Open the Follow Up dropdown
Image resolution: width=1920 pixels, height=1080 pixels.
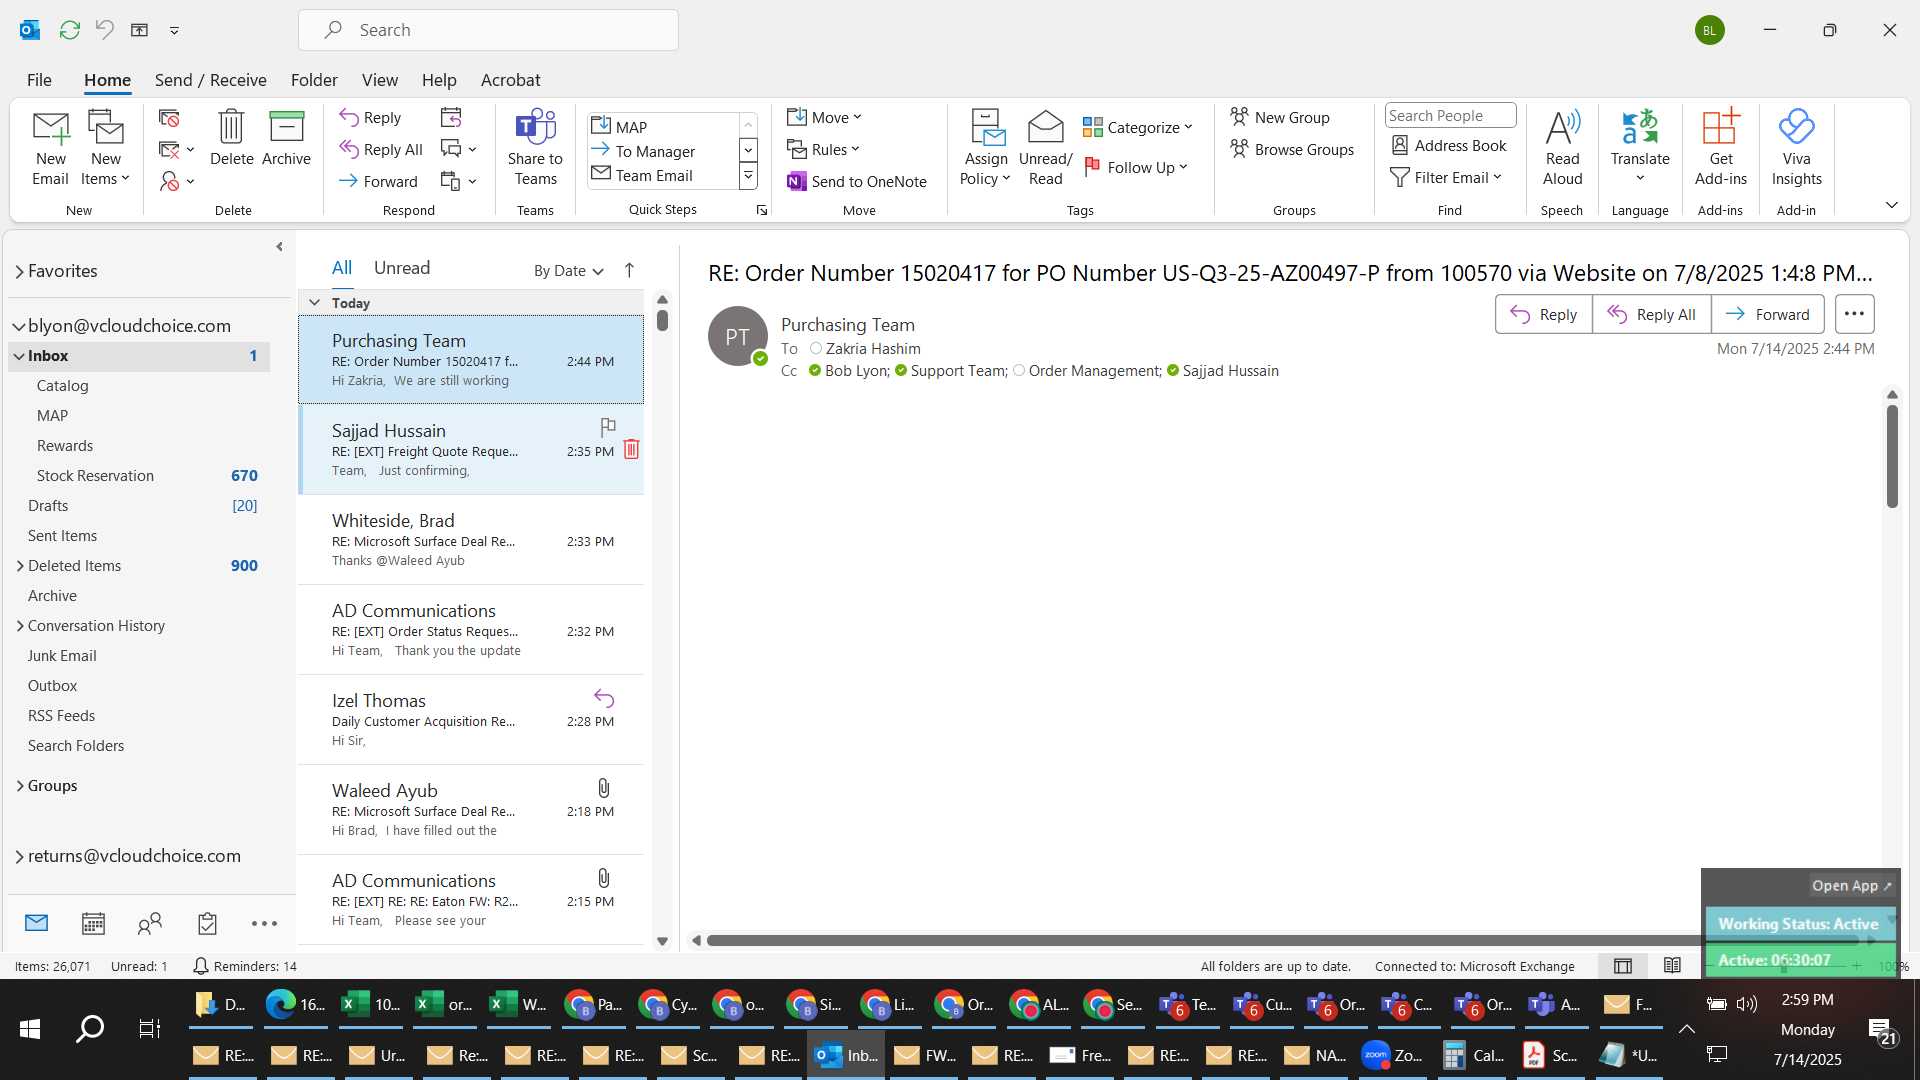(1137, 167)
